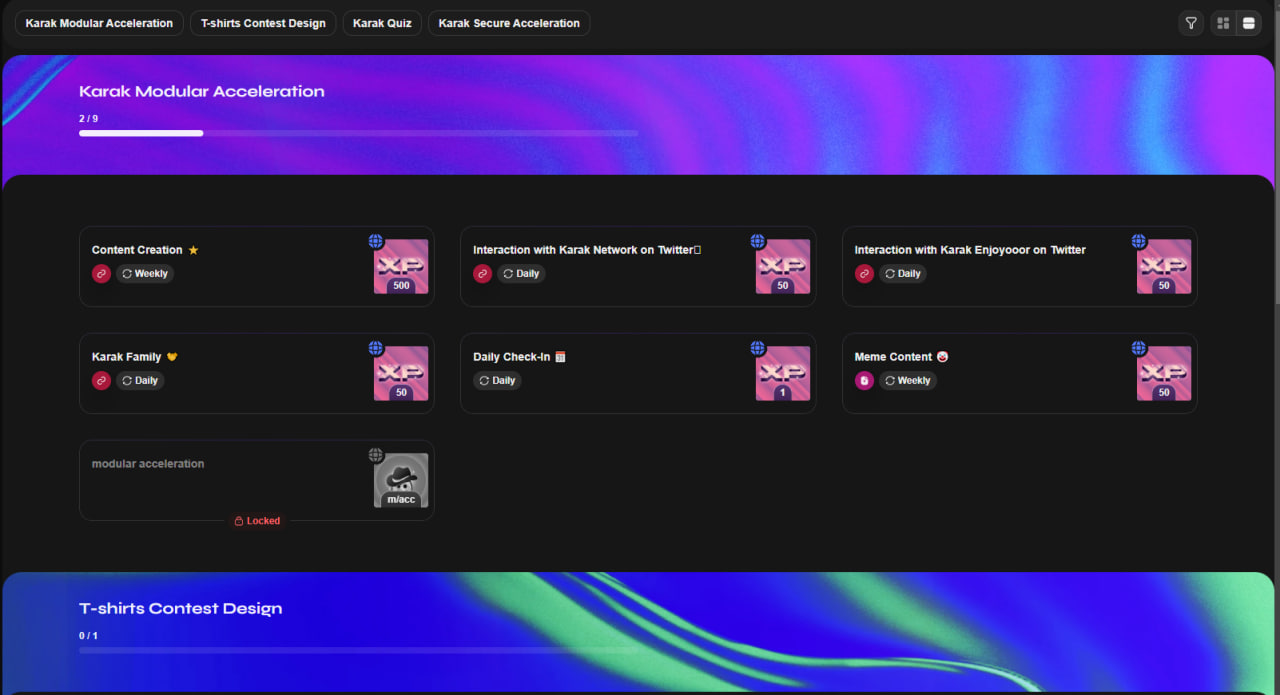The width and height of the screenshot is (1280, 695).
Task: Click the globe icon on Content Creation card
Action: click(376, 241)
